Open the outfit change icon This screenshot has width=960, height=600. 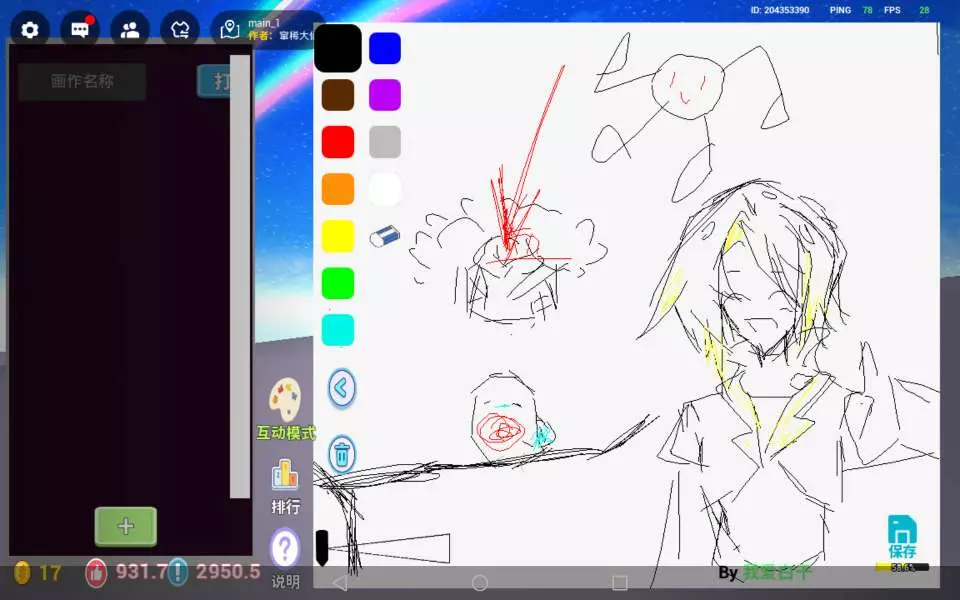180,29
